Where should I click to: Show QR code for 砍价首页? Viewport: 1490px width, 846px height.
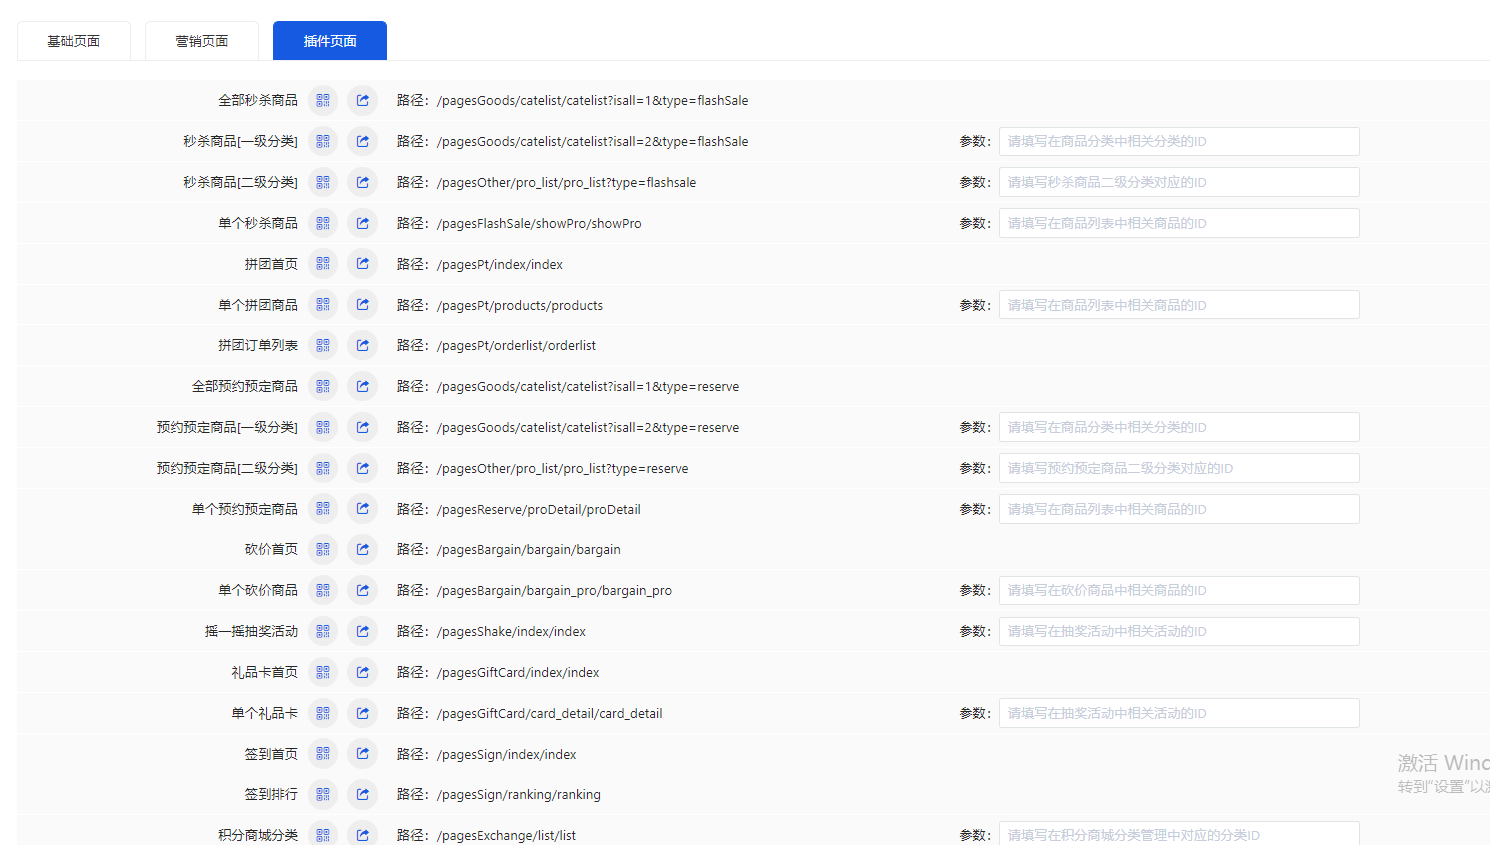point(323,550)
